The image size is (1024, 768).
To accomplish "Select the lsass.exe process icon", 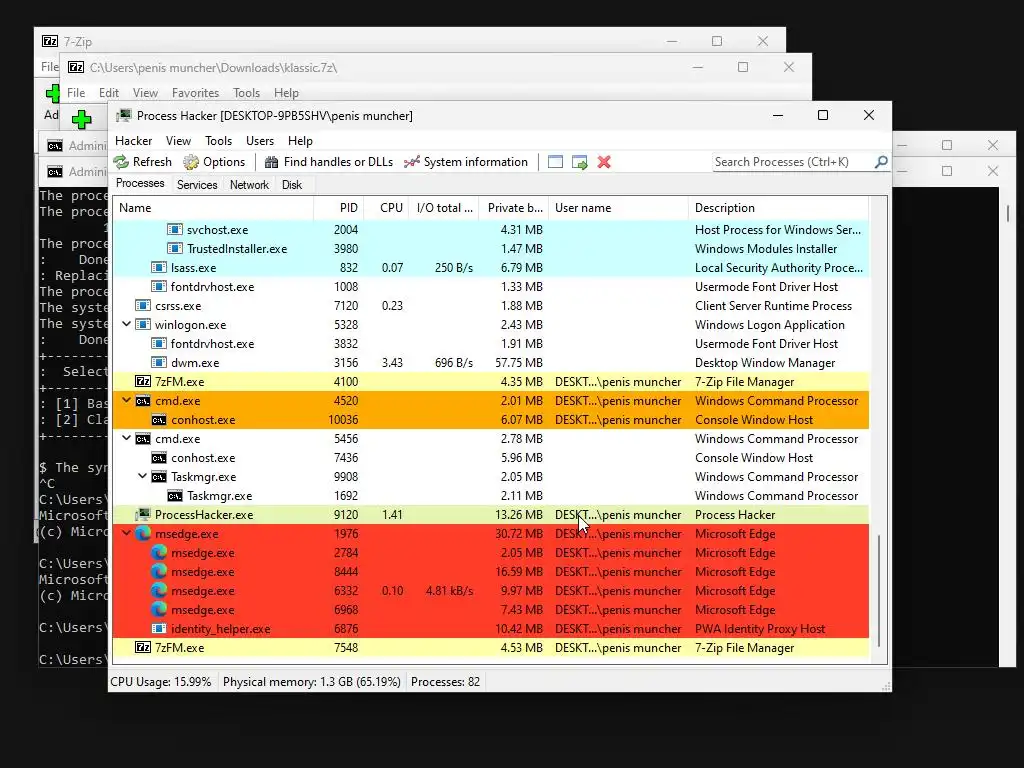I will 159,267.
